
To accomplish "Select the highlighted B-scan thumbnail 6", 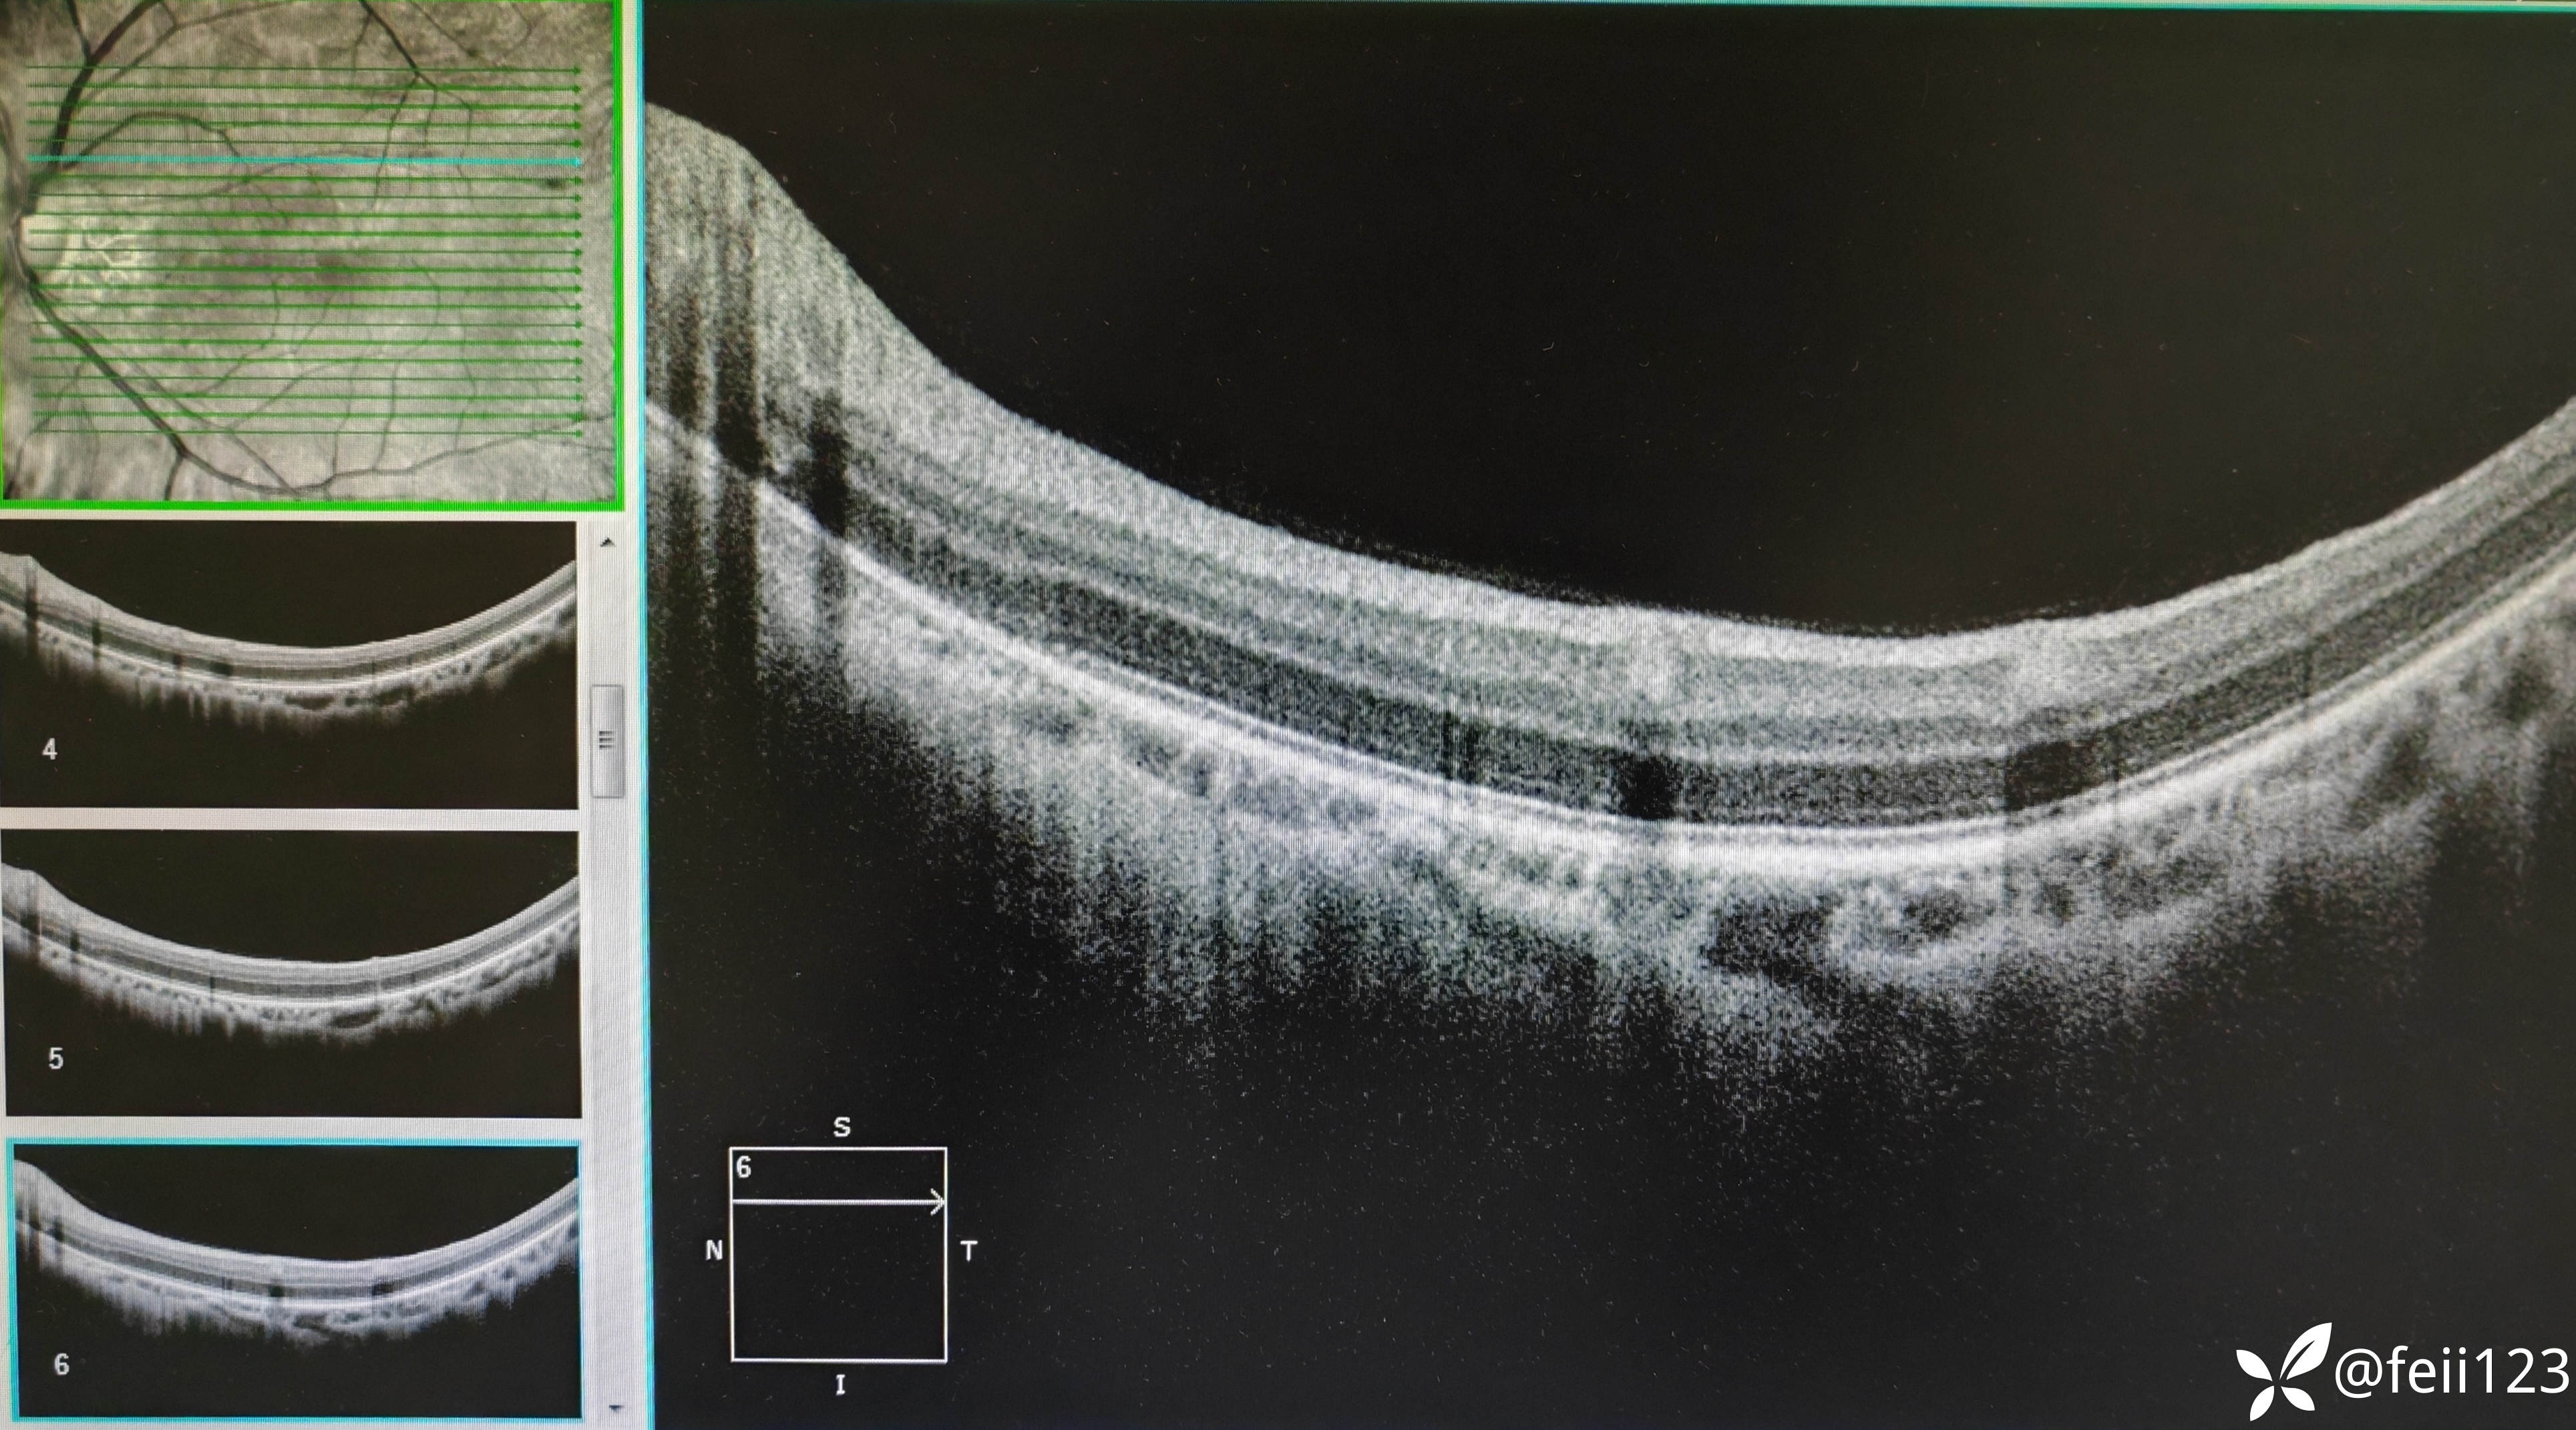I will point(296,1280).
